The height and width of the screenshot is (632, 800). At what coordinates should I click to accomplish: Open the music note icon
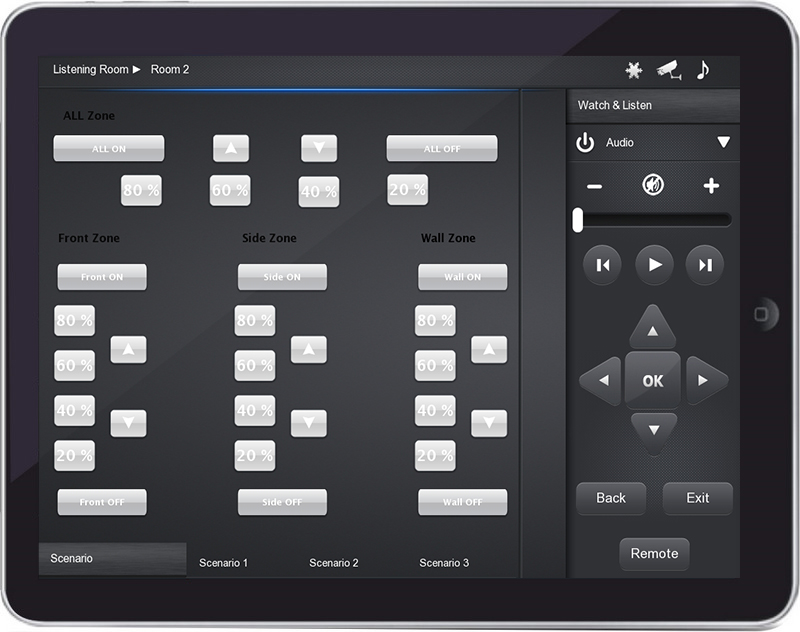[703, 69]
